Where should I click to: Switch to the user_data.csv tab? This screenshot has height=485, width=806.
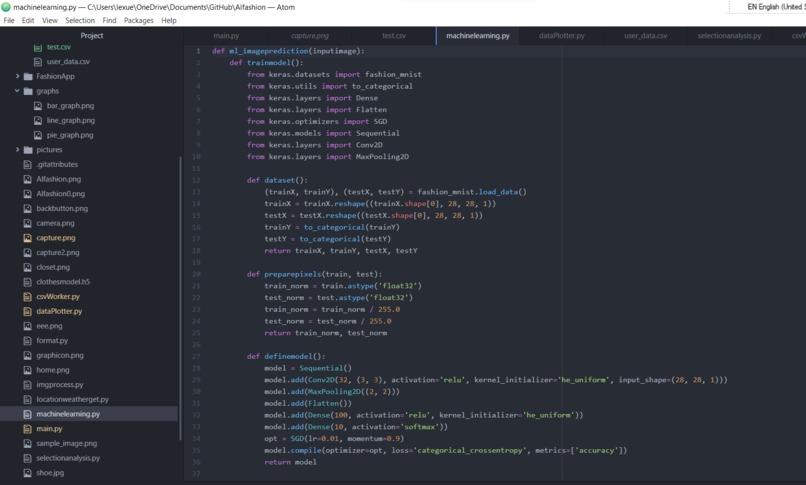[x=646, y=35]
